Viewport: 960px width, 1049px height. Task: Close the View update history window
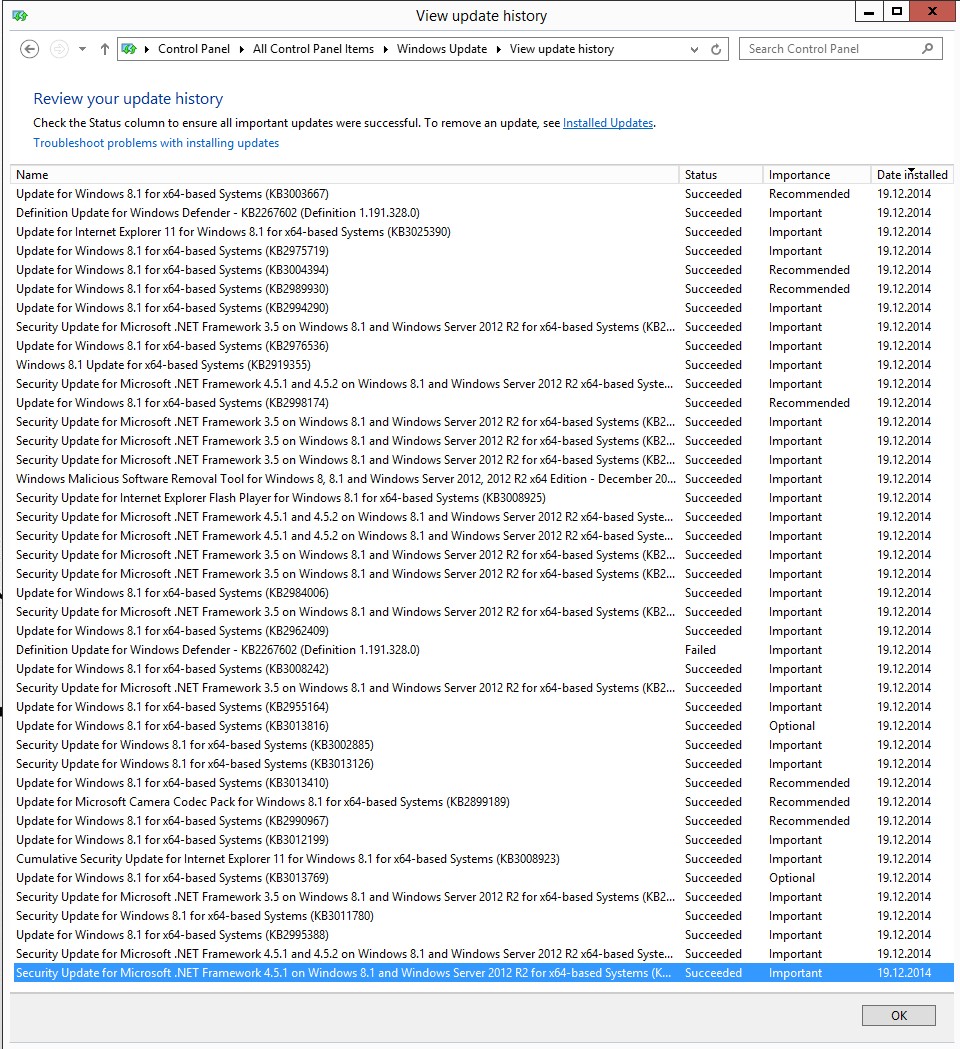click(x=932, y=11)
